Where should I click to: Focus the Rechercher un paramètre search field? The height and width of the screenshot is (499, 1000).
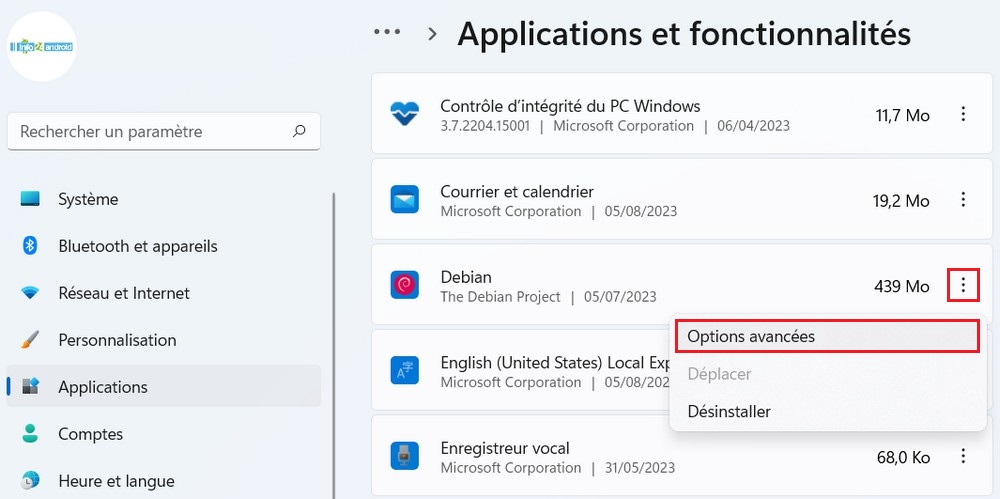(x=163, y=131)
